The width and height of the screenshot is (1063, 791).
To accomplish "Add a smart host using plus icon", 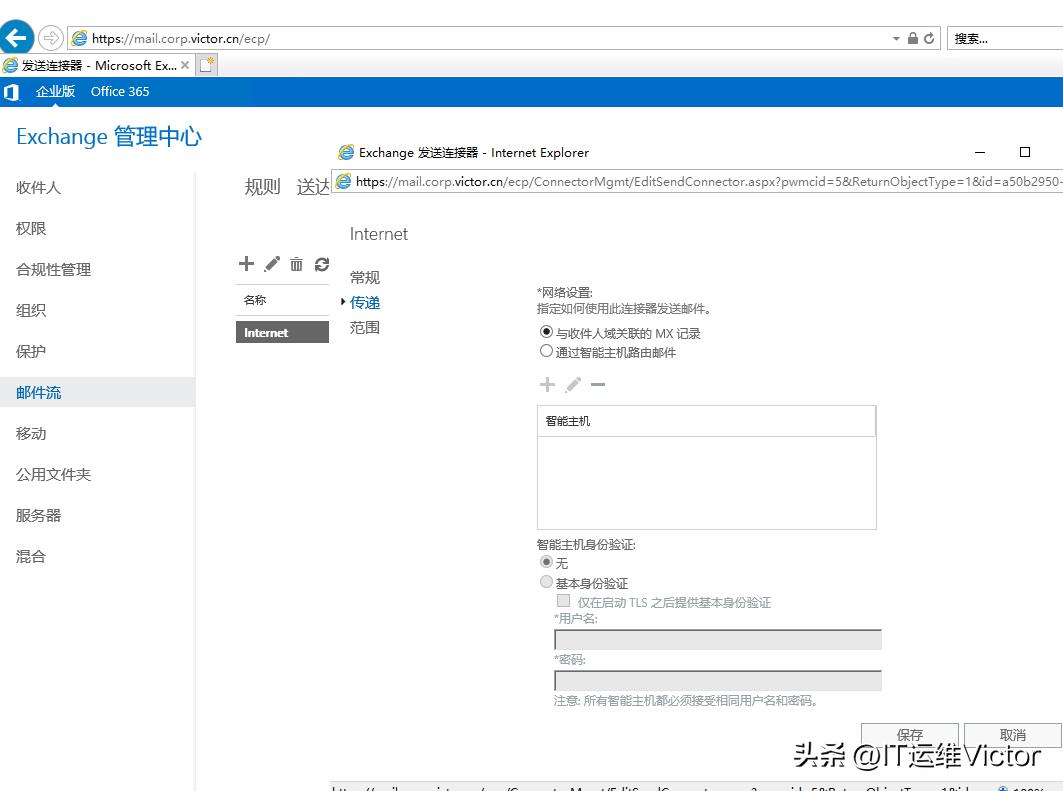I will click(547, 384).
